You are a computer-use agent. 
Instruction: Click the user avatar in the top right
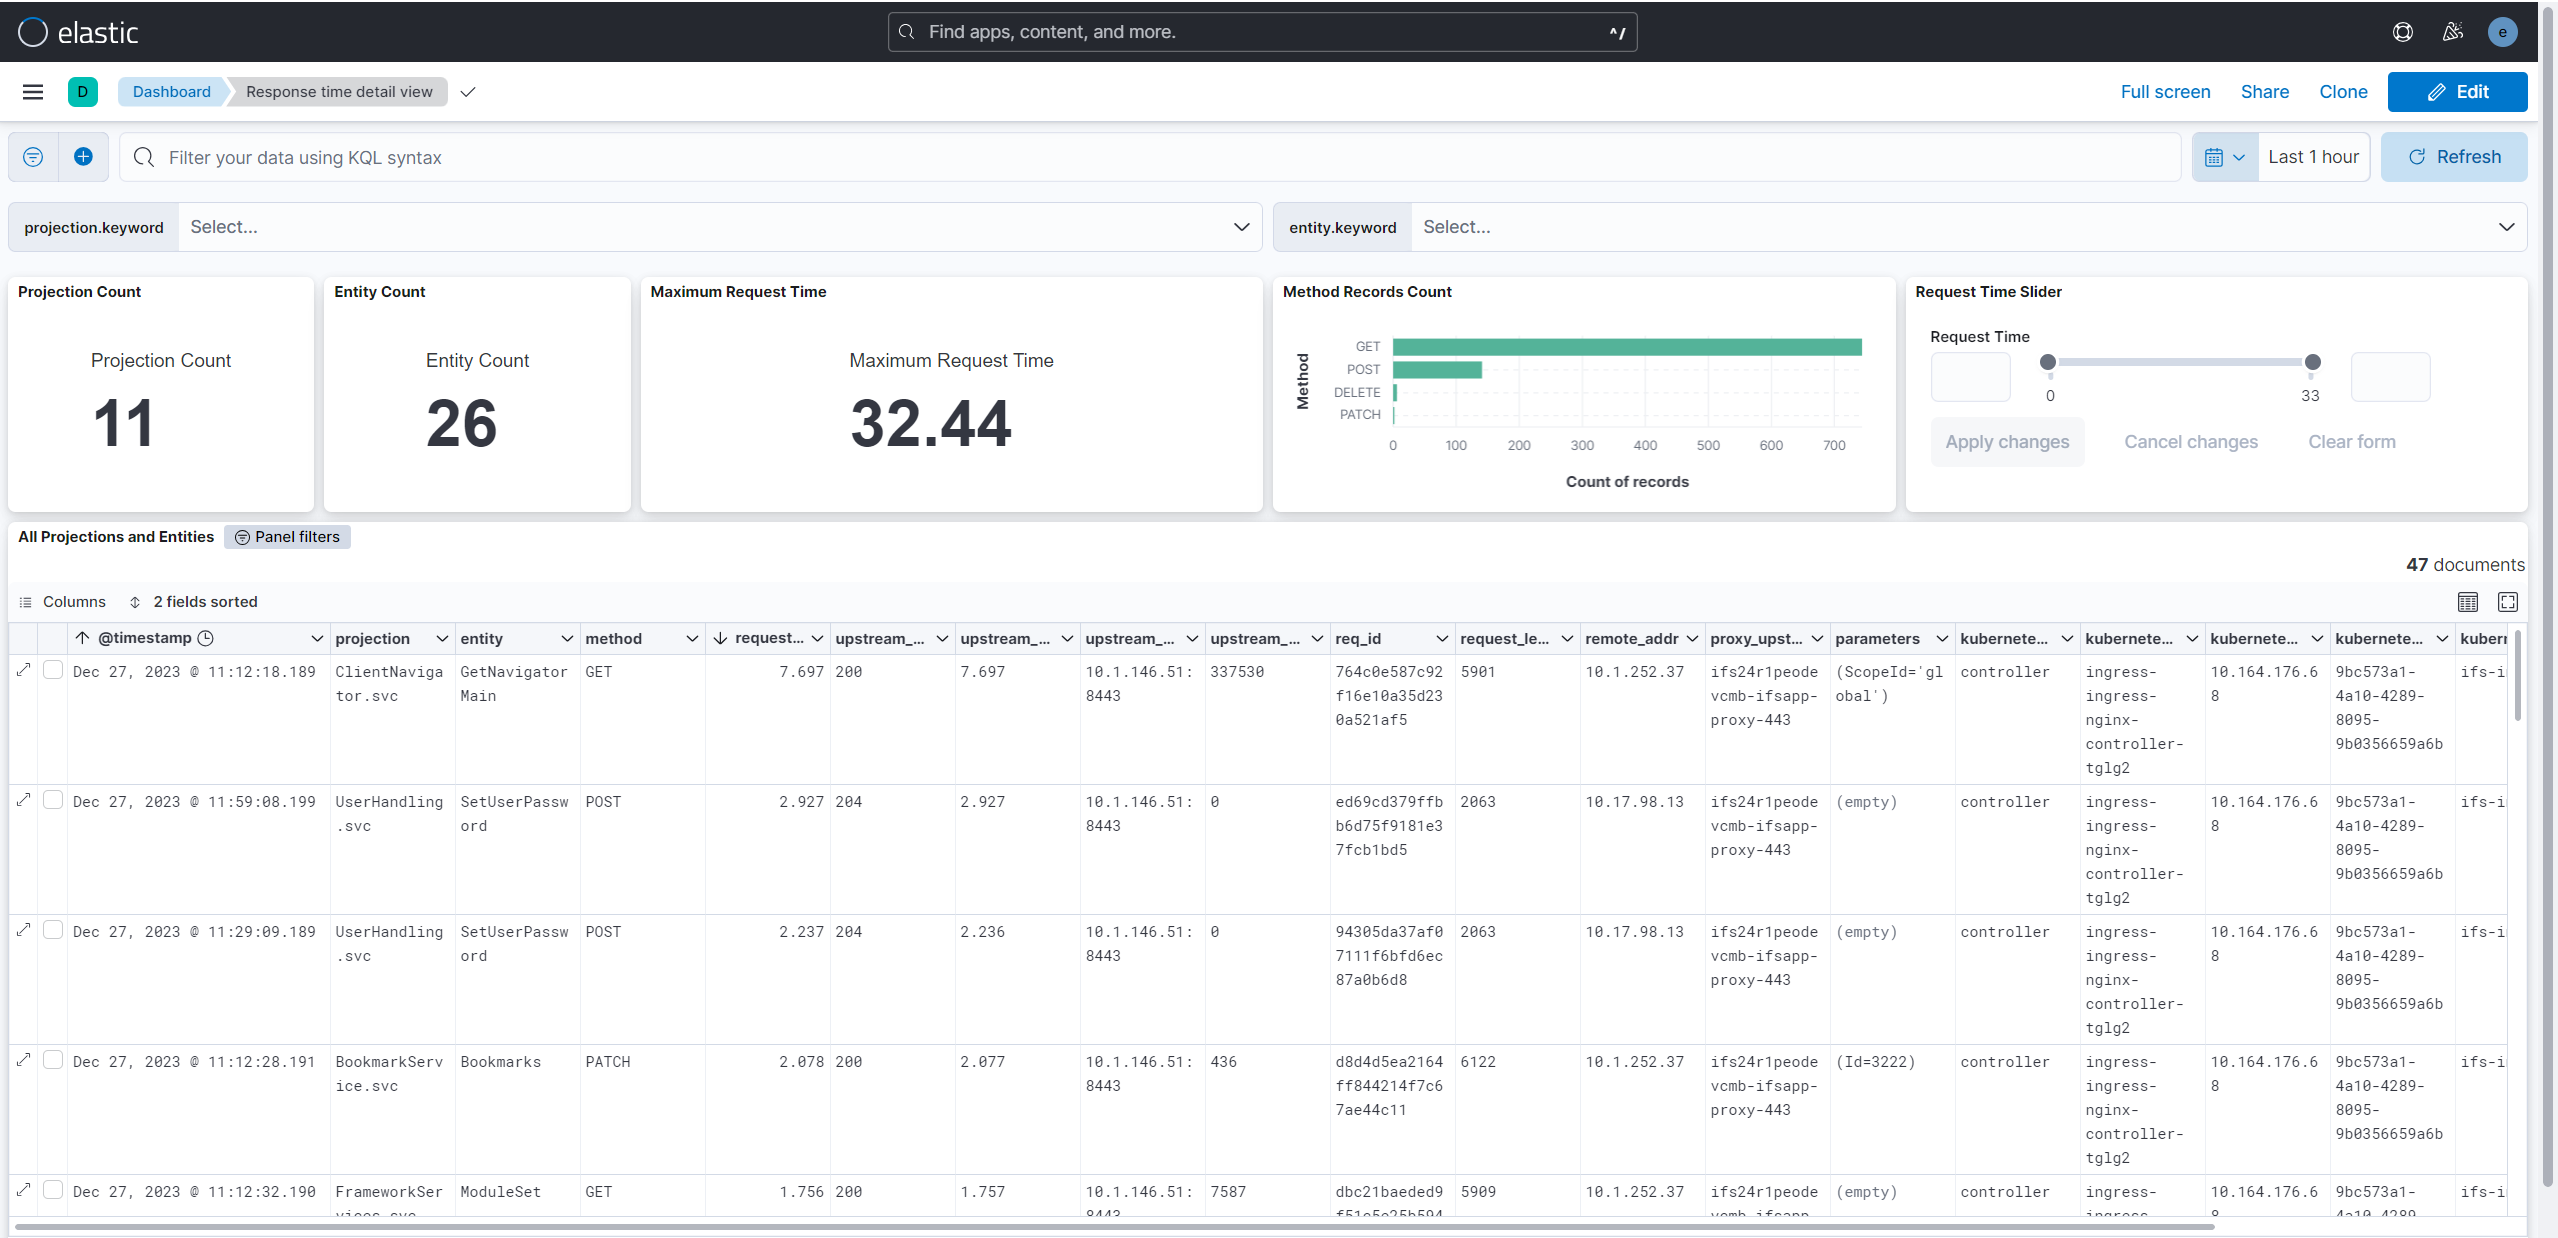coord(2503,31)
